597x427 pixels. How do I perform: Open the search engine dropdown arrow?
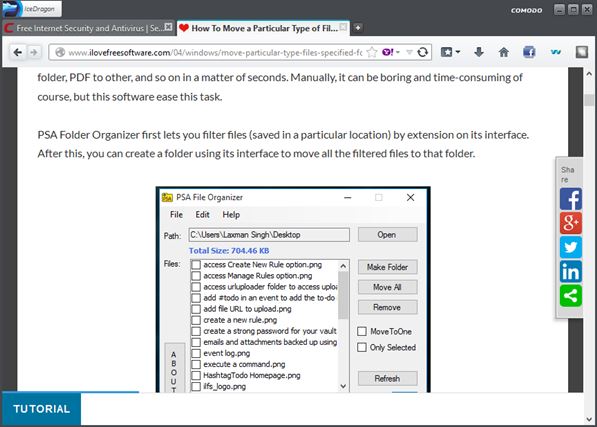(x=398, y=52)
